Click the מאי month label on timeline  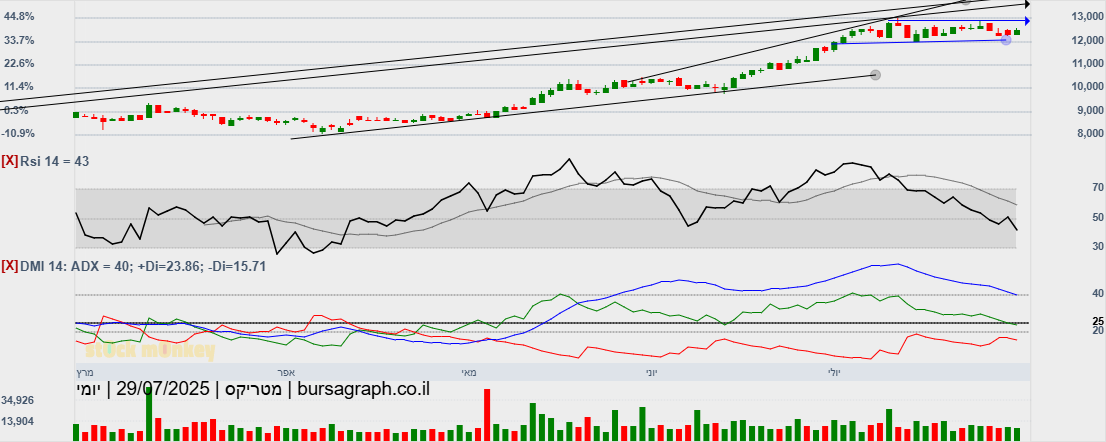pos(468,372)
